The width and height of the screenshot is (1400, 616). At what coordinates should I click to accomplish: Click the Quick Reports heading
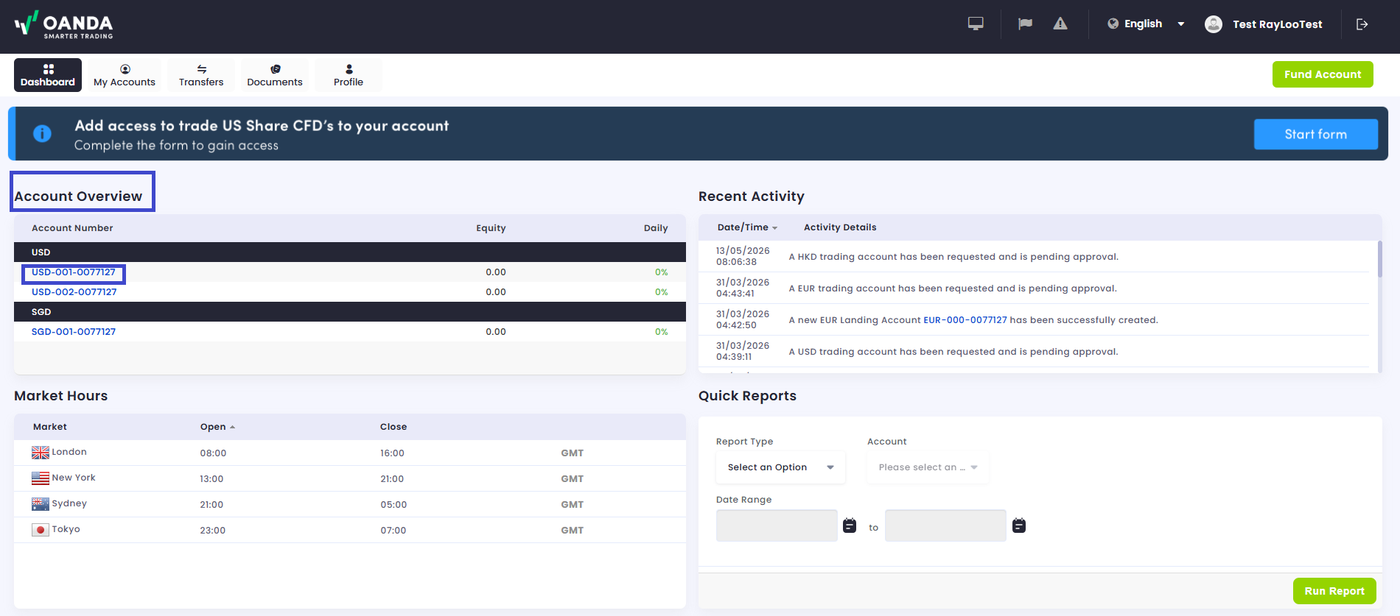tap(747, 396)
